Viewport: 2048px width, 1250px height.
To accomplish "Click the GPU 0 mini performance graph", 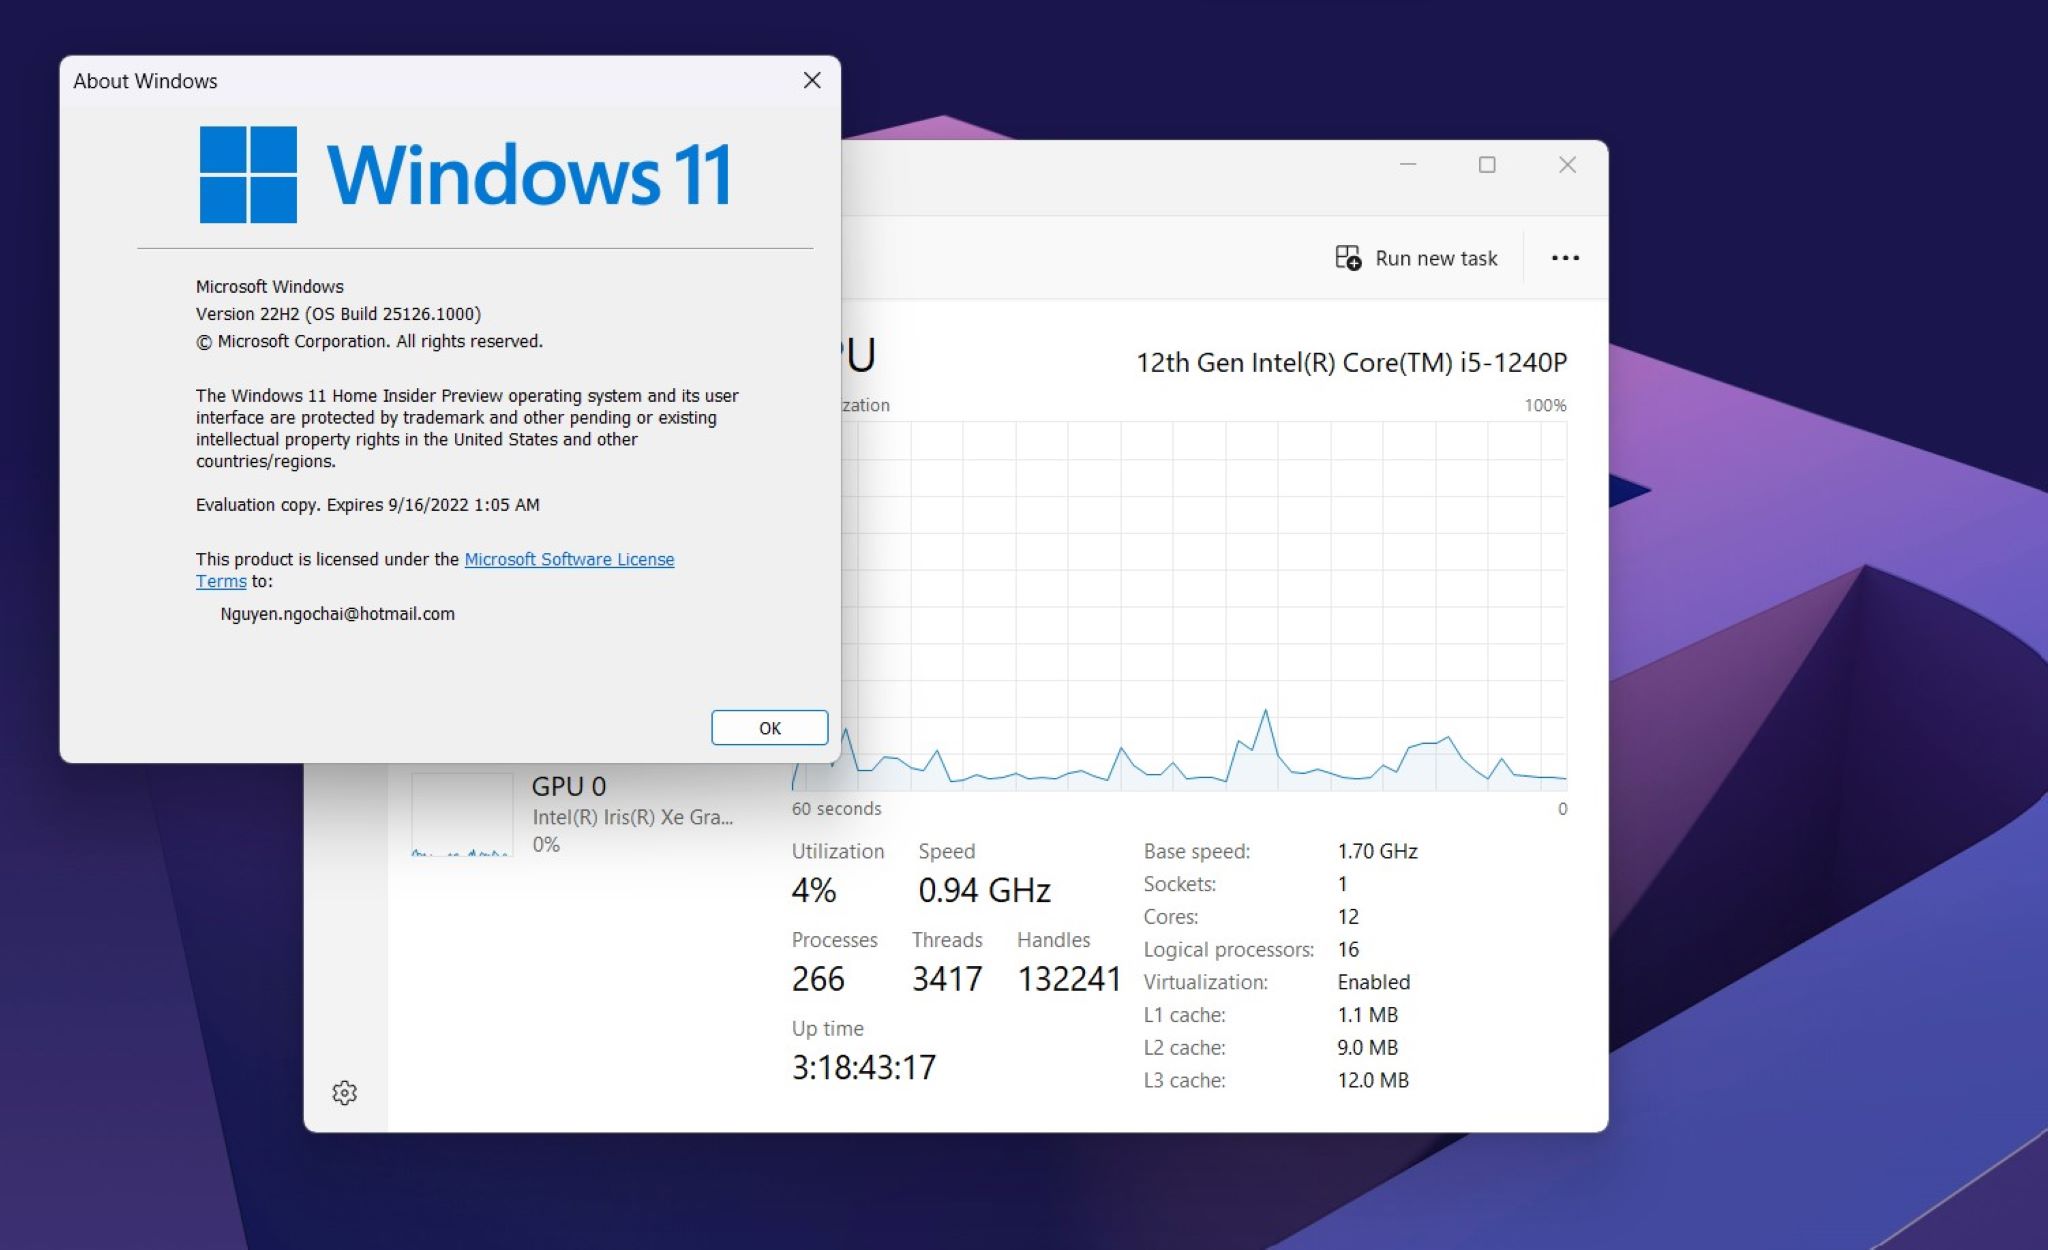I will tap(460, 815).
